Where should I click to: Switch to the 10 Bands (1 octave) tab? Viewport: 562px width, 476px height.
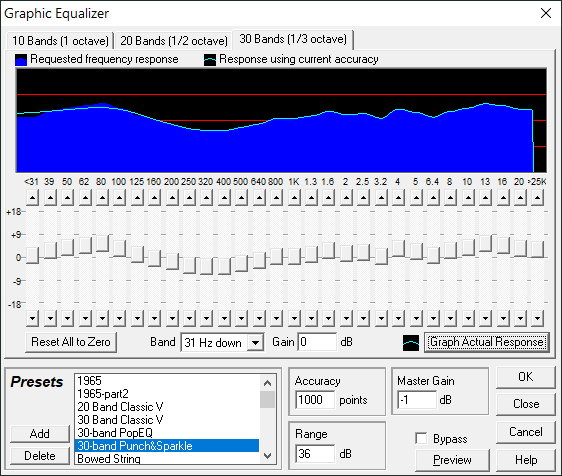[x=60, y=41]
